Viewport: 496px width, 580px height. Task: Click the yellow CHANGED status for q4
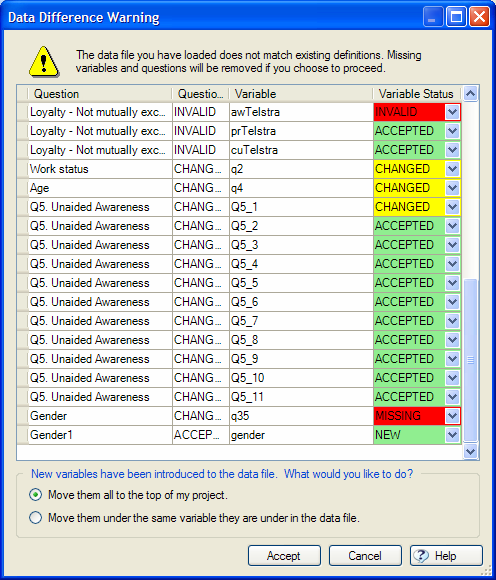(x=409, y=188)
